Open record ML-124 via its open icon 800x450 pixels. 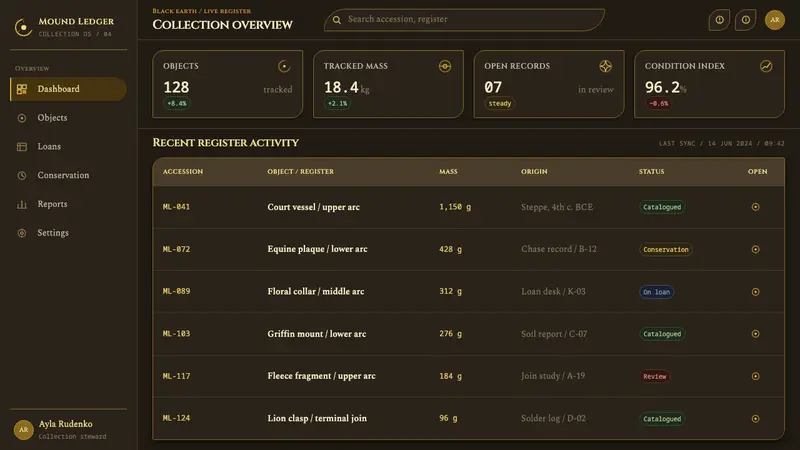756,419
